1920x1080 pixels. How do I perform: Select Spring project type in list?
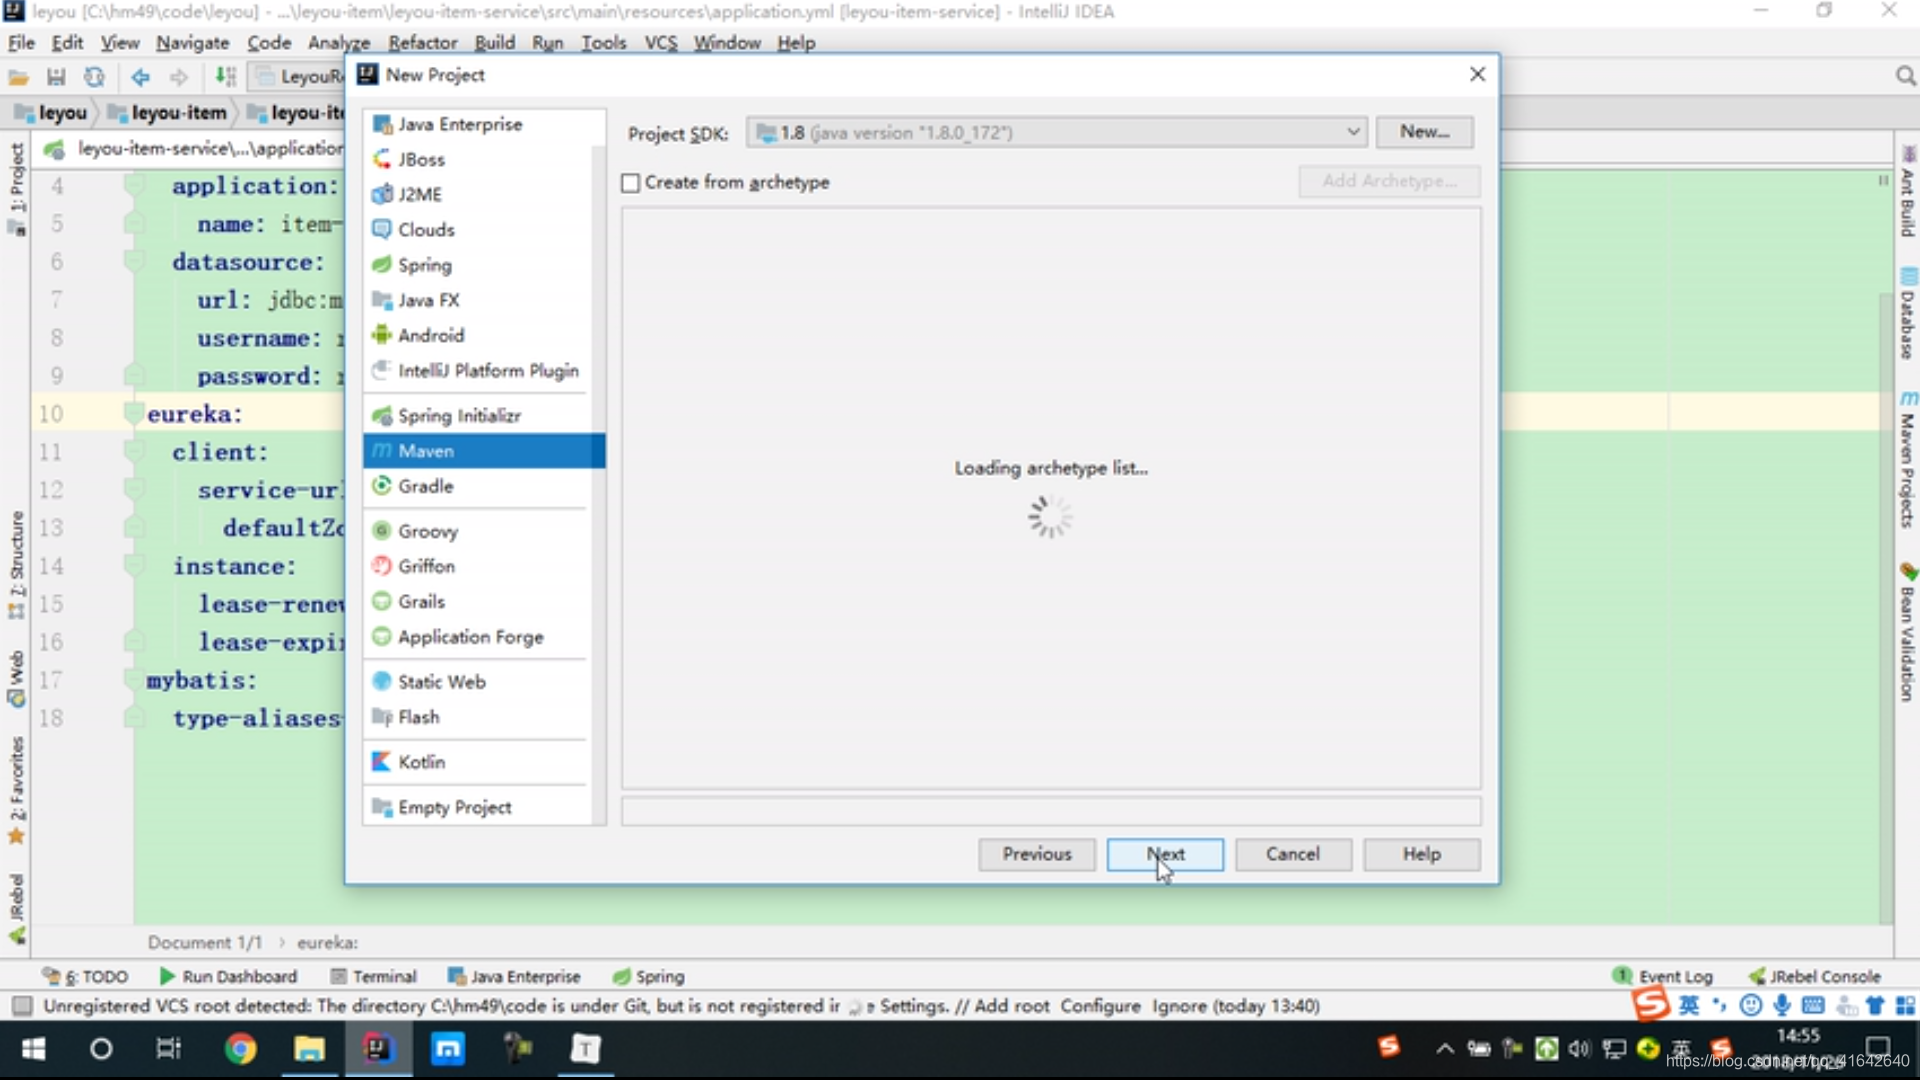(483, 265)
